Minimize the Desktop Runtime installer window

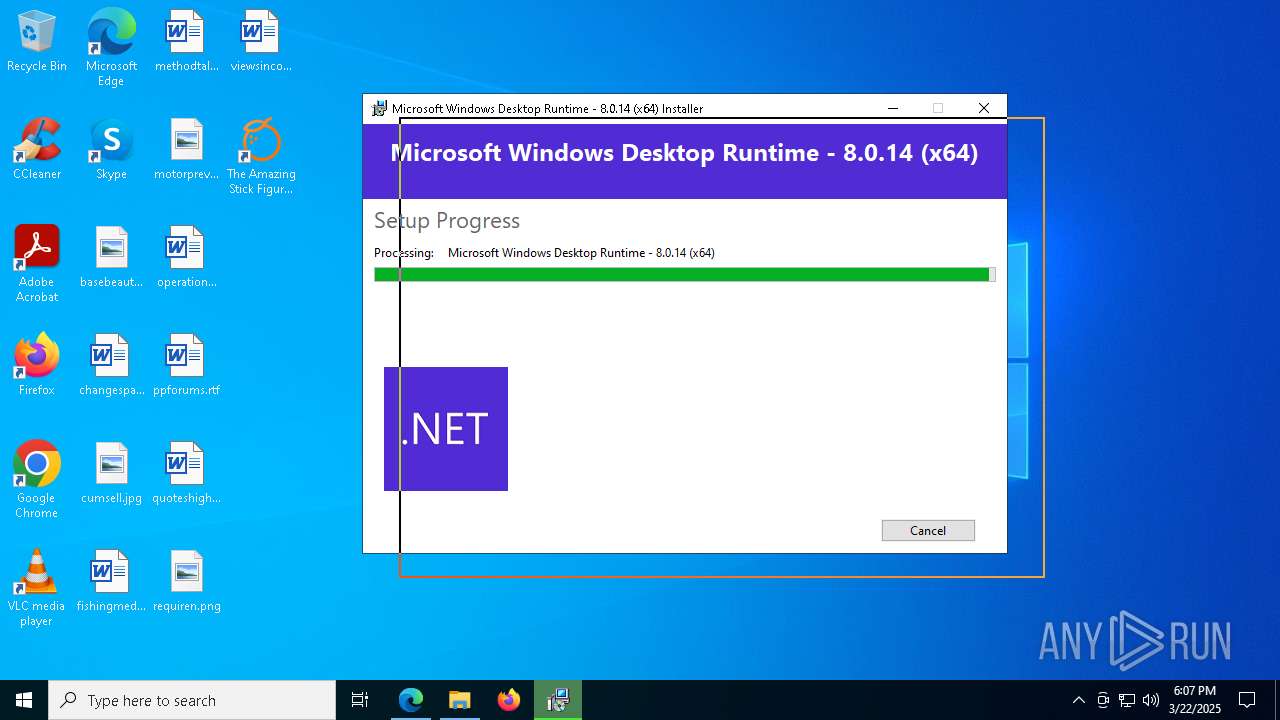point(893,108)
